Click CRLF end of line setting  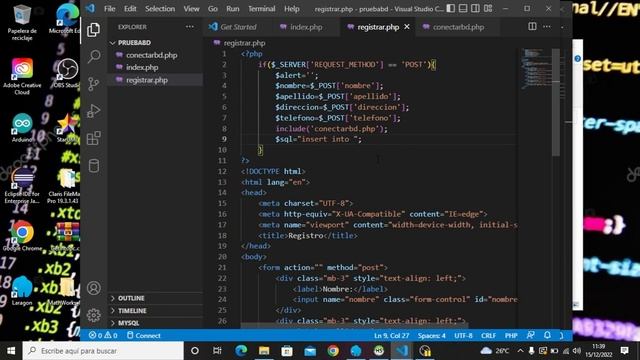(x=488, y=336)
